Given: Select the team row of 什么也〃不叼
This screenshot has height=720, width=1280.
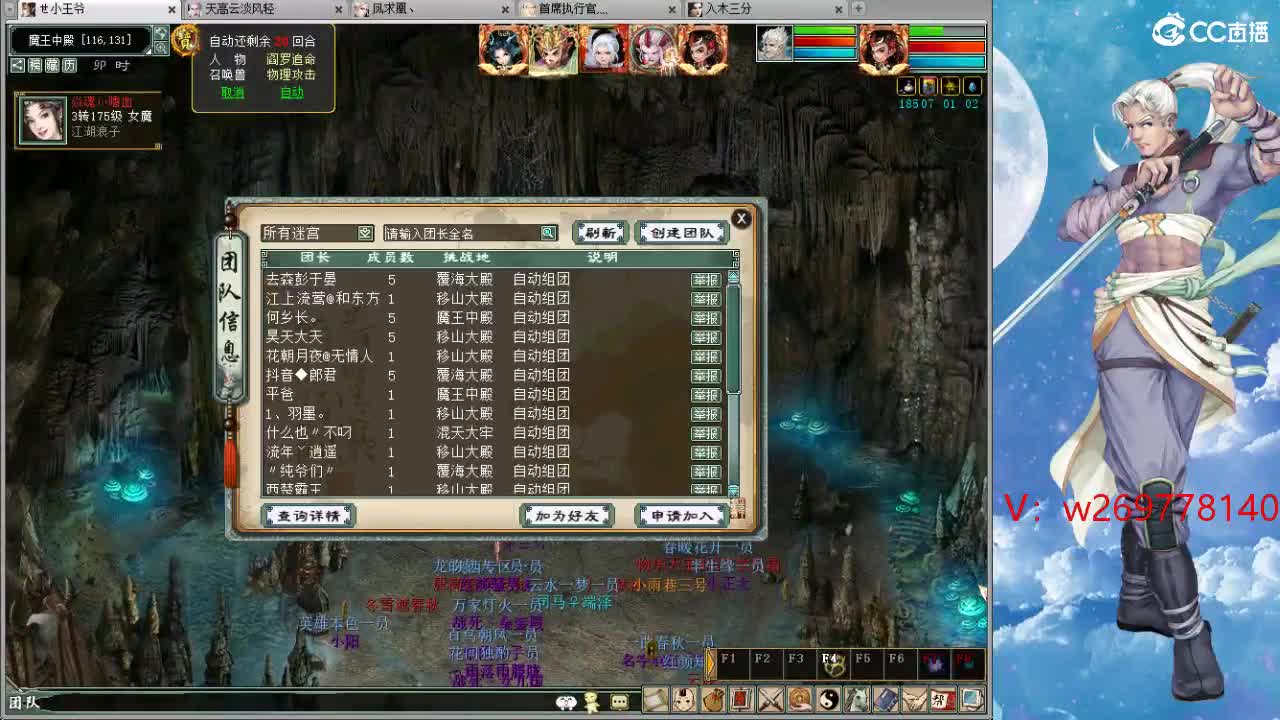Looking at the screenshot, I should [494, 433].
